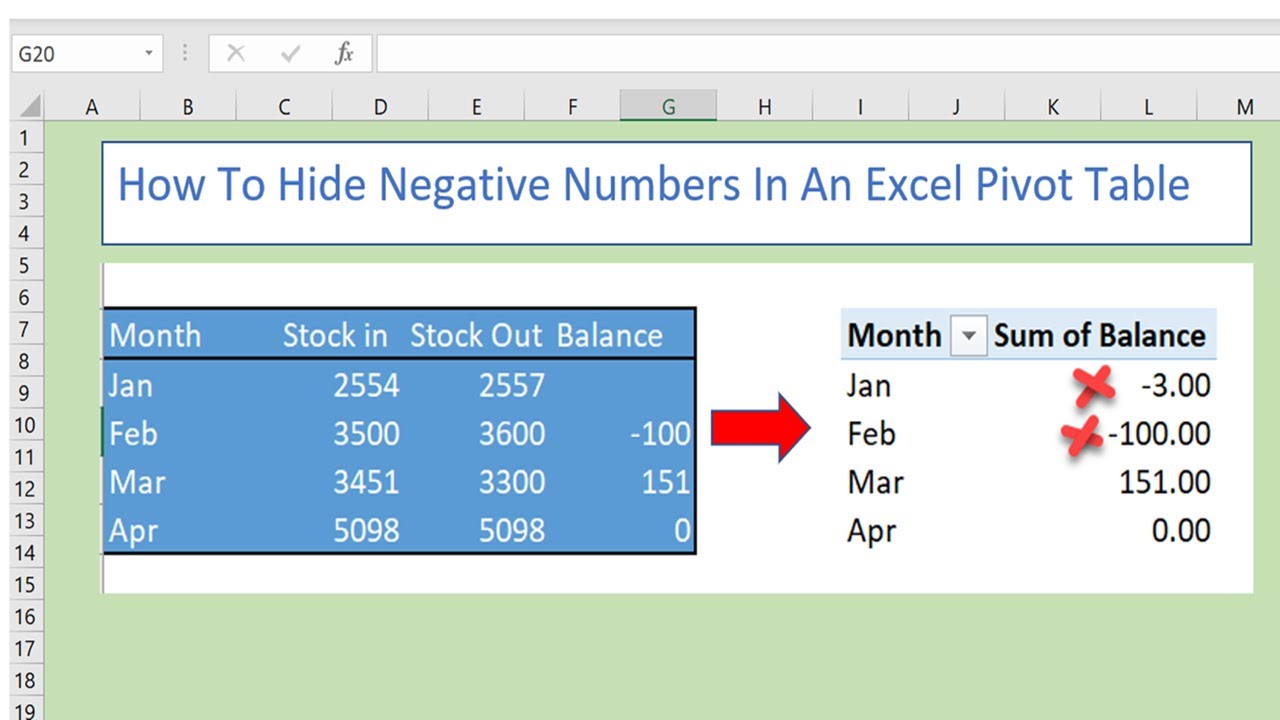The height and width of the screenshot is (720, 1280).
Task: Select column L header
Action: point(1148,106)
